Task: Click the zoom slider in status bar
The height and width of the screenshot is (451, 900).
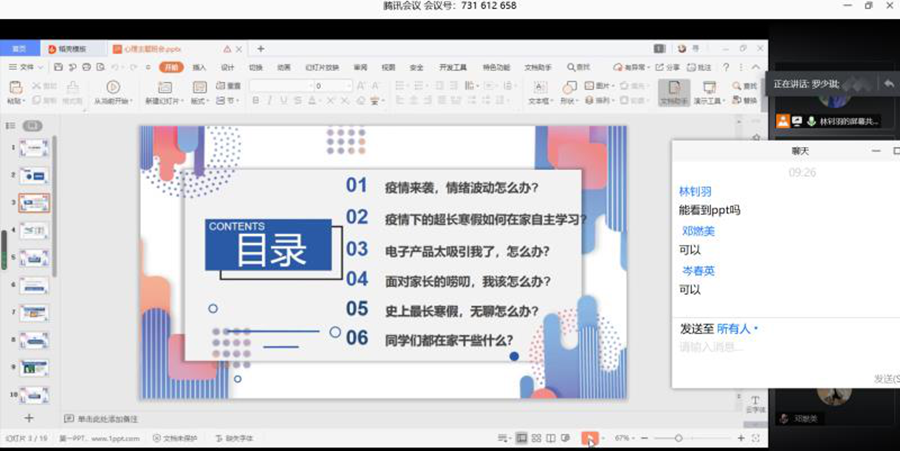Action: pyautogui.click(x=679, y=438)
